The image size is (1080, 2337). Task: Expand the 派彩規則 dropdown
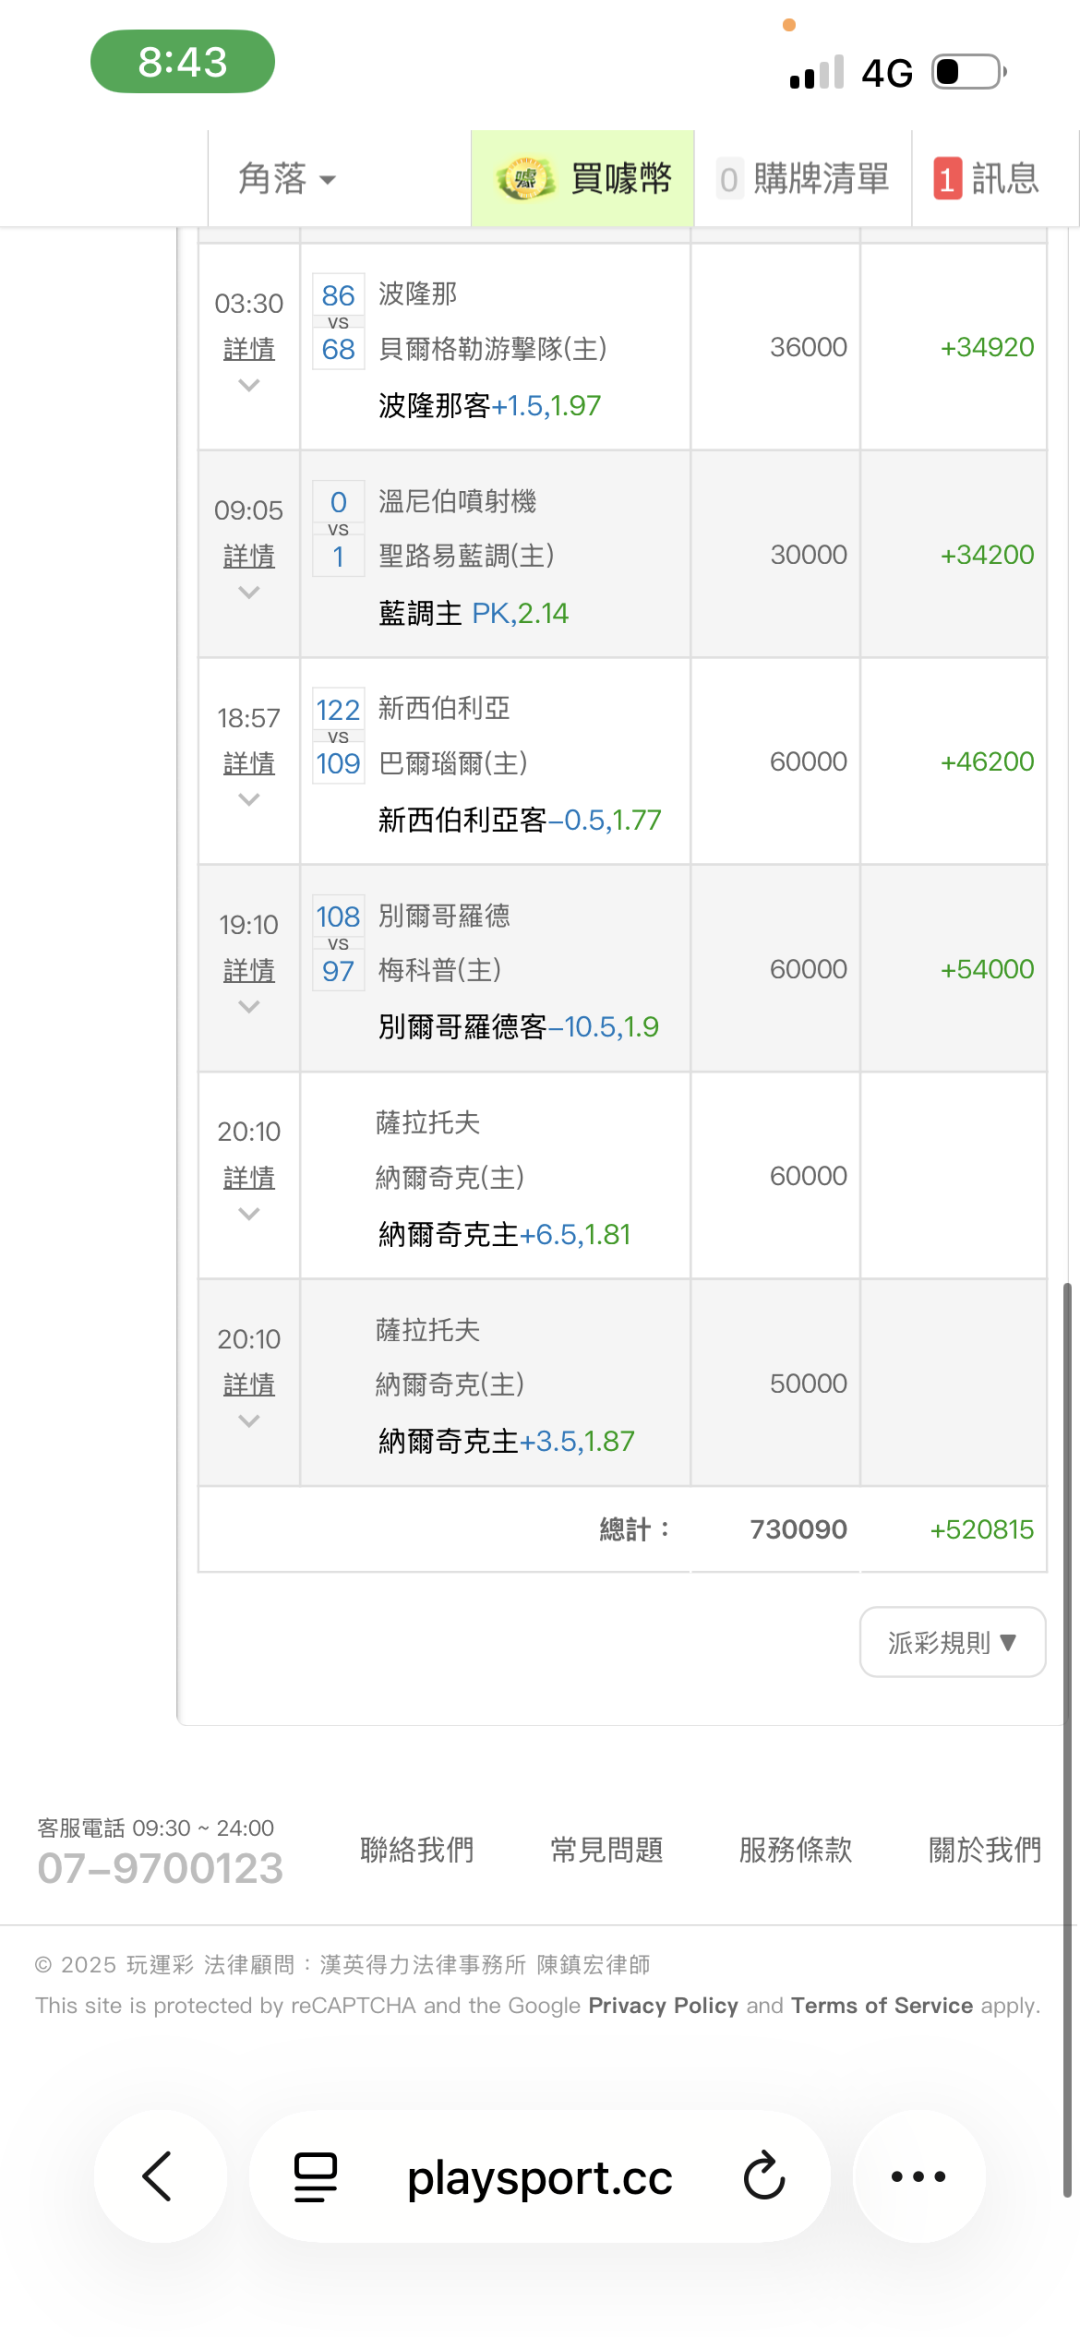(x=952, y=1642)
